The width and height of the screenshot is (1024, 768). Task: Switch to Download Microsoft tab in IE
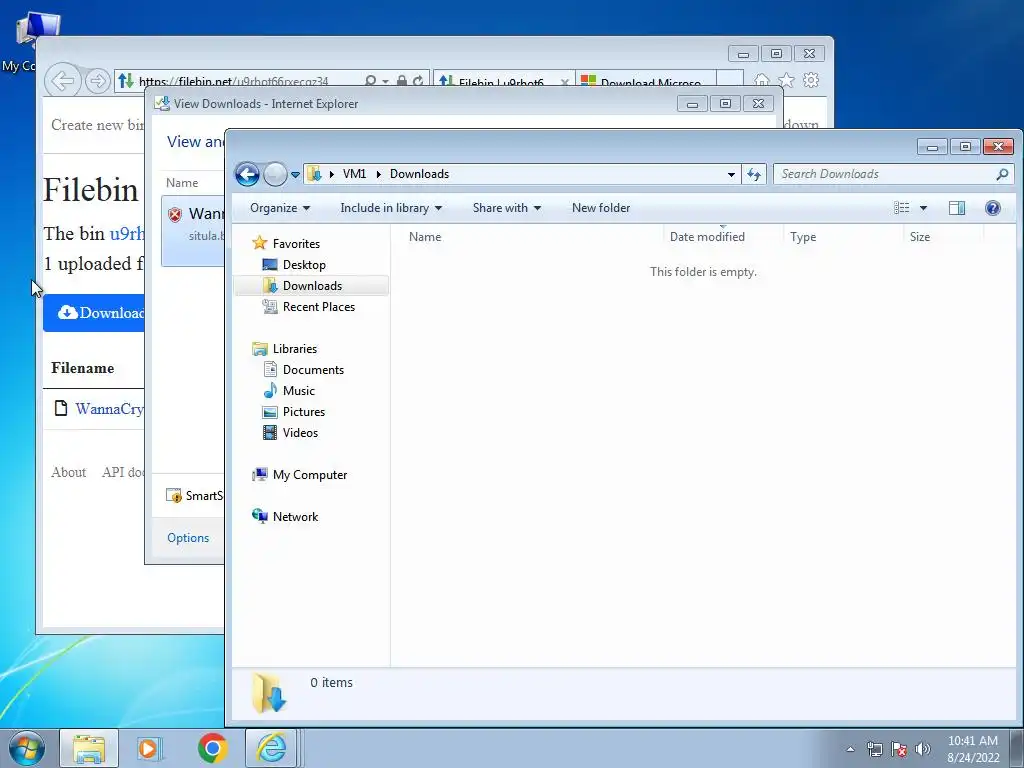coord(645,82)
